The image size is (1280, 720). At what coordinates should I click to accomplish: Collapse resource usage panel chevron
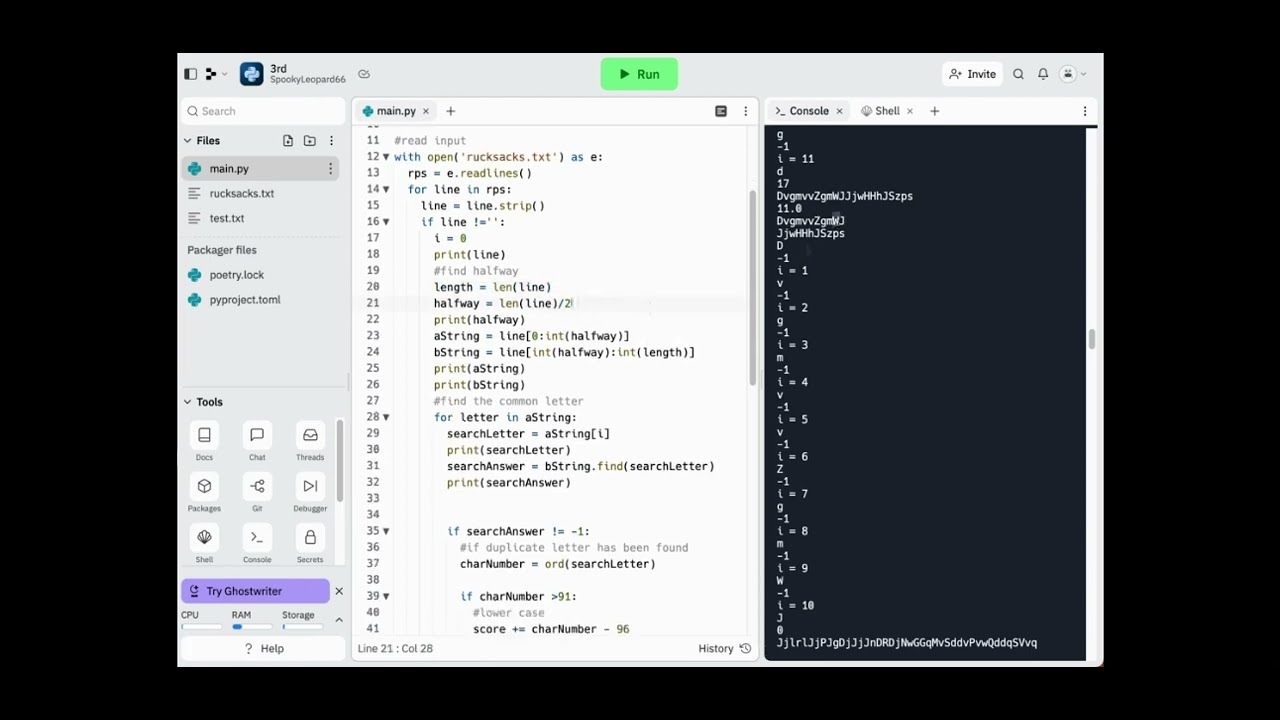click(339, 620)
